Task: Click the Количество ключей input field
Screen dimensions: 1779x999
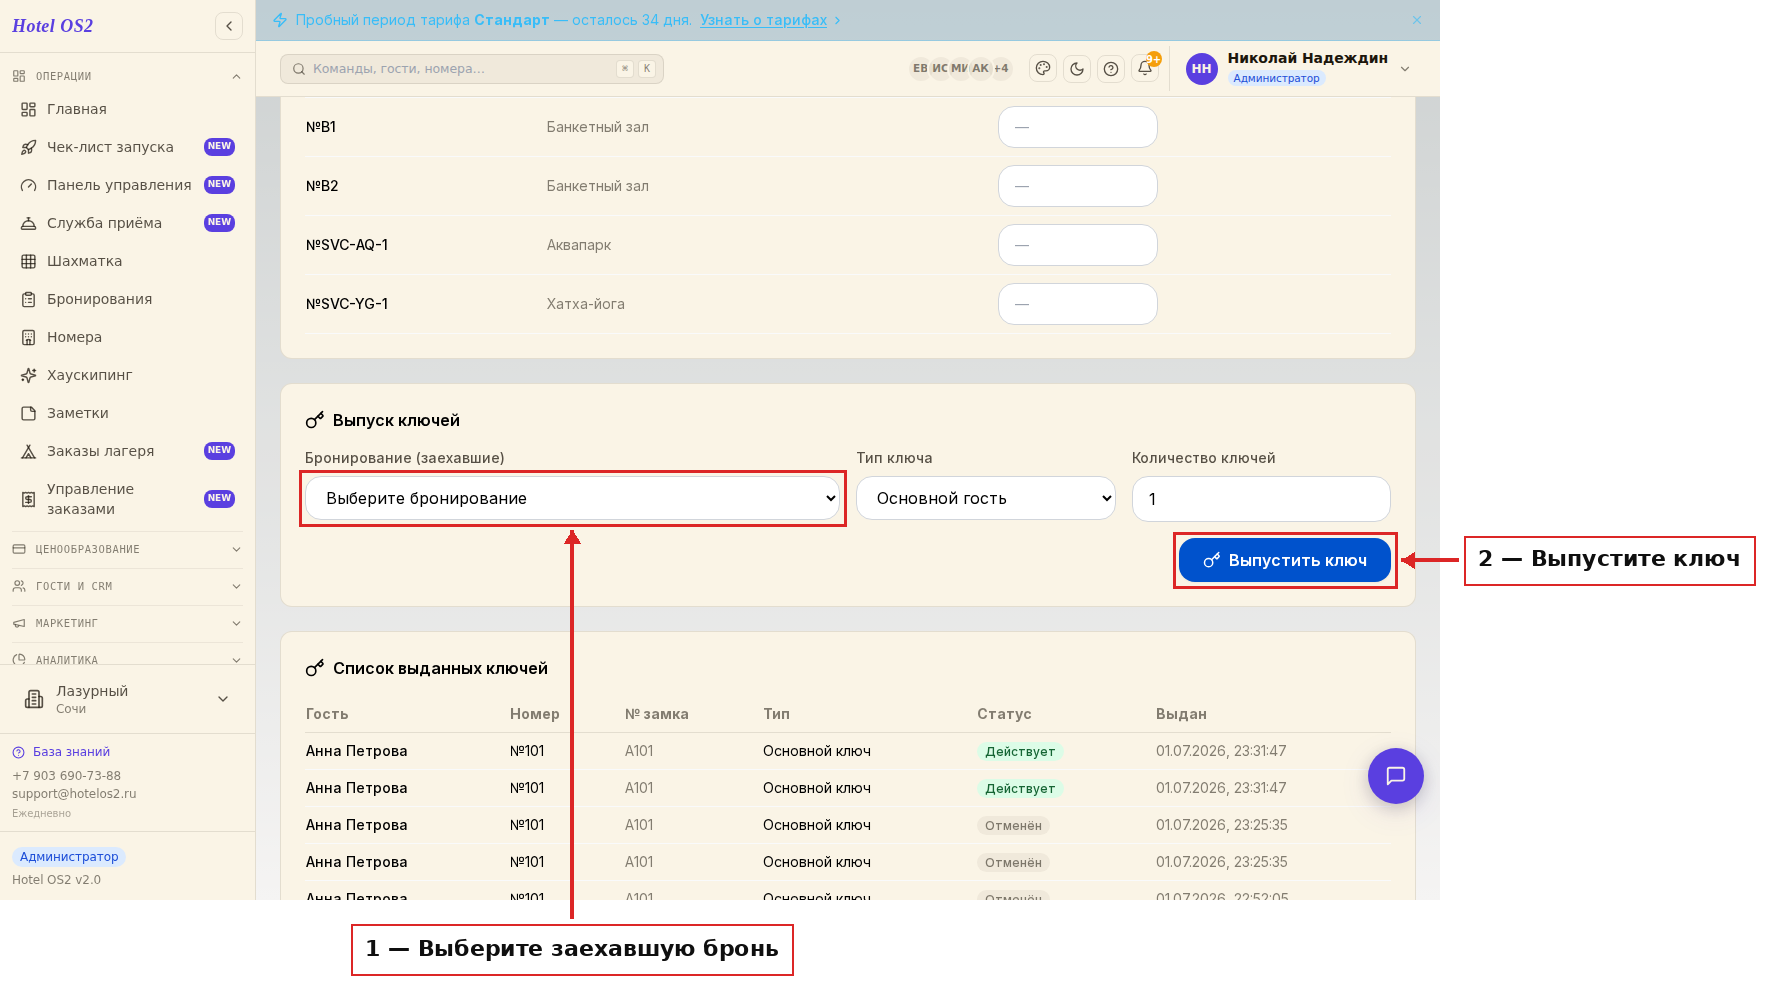Action: pos(1261,498)
